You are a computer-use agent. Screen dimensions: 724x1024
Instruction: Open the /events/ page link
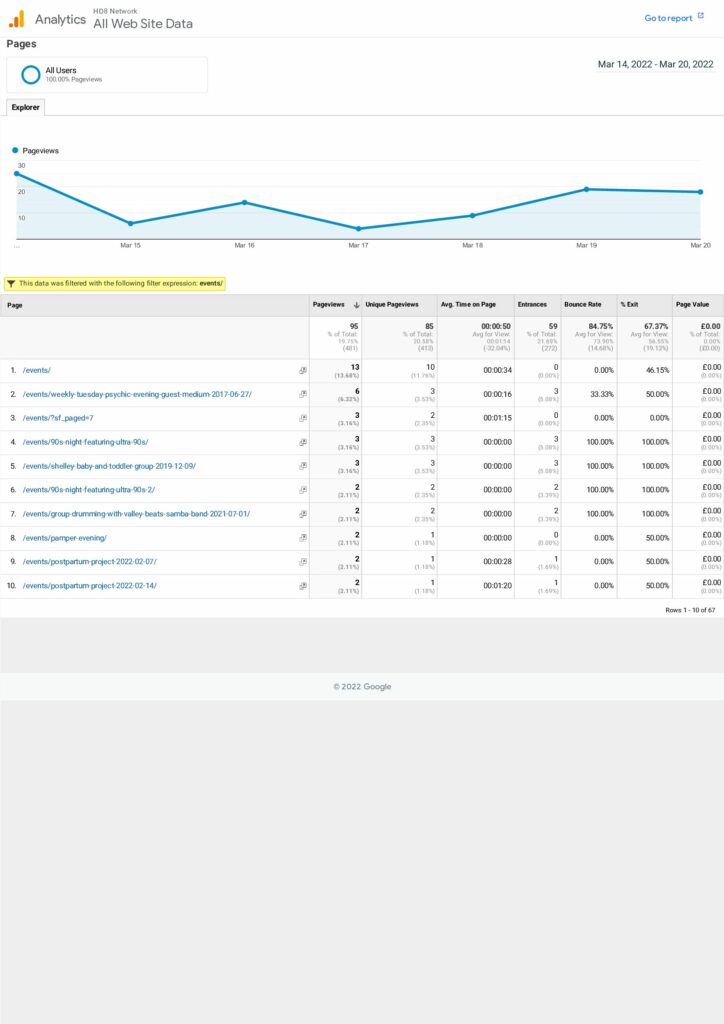coord(37,370)
